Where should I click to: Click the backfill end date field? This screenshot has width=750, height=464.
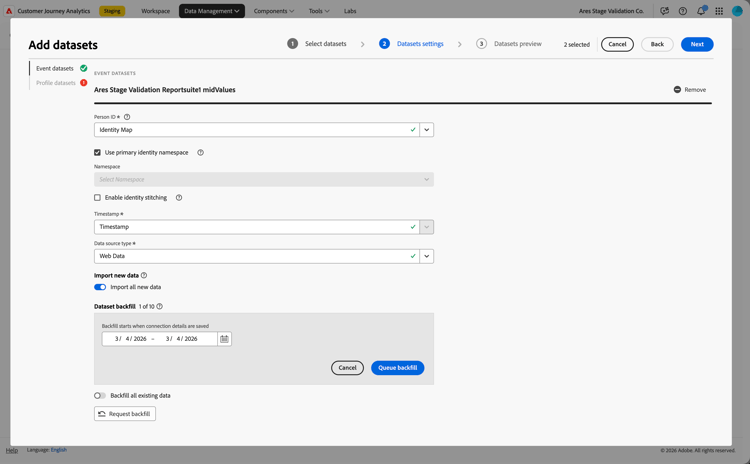coord(181,339)
